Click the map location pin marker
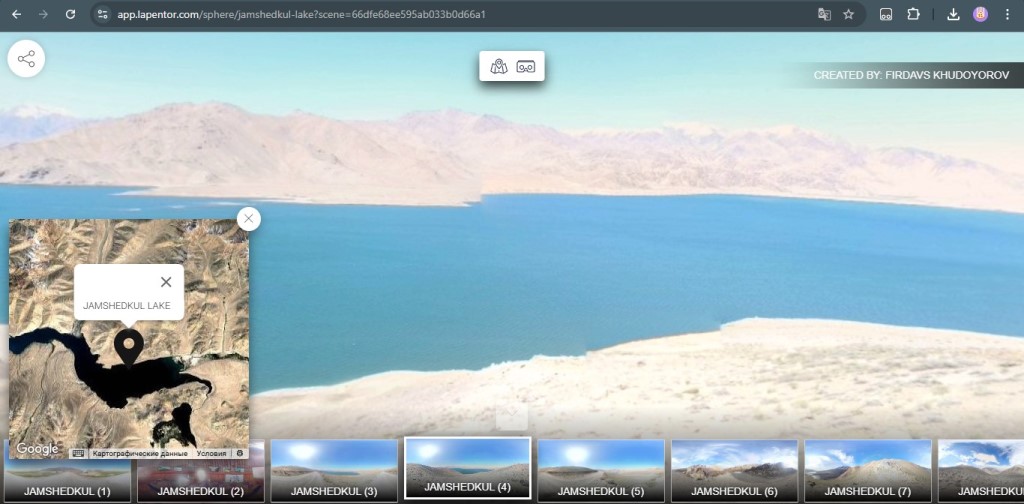 [128, 345]
